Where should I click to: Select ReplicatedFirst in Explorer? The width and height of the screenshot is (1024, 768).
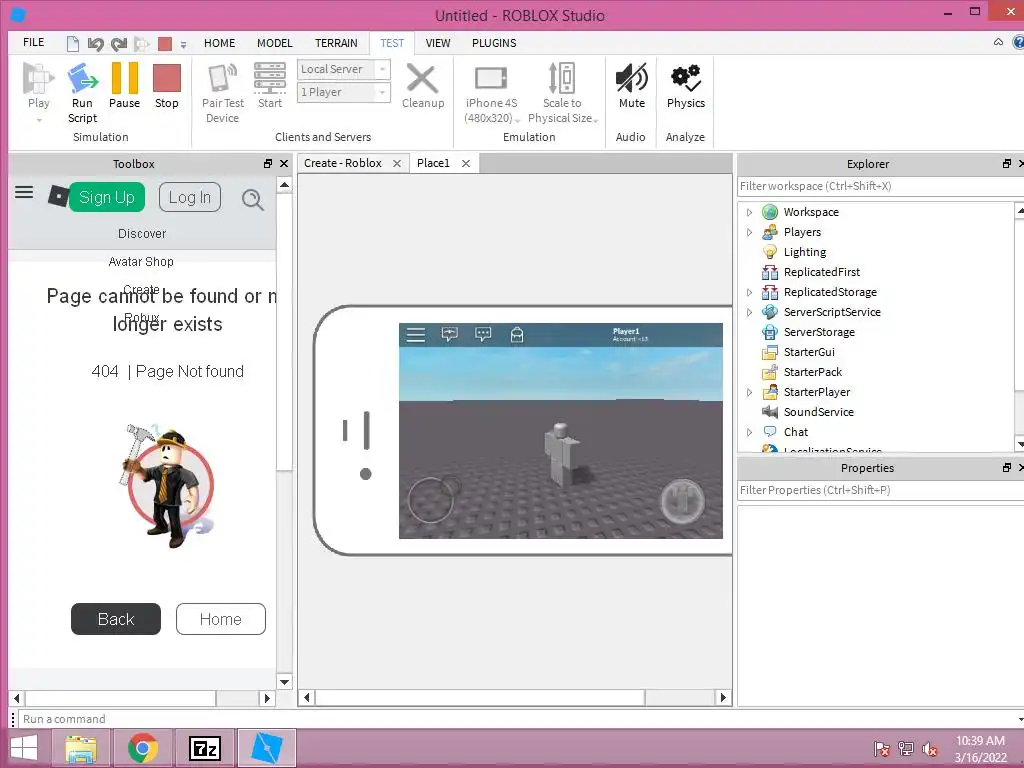pos(822,272)
